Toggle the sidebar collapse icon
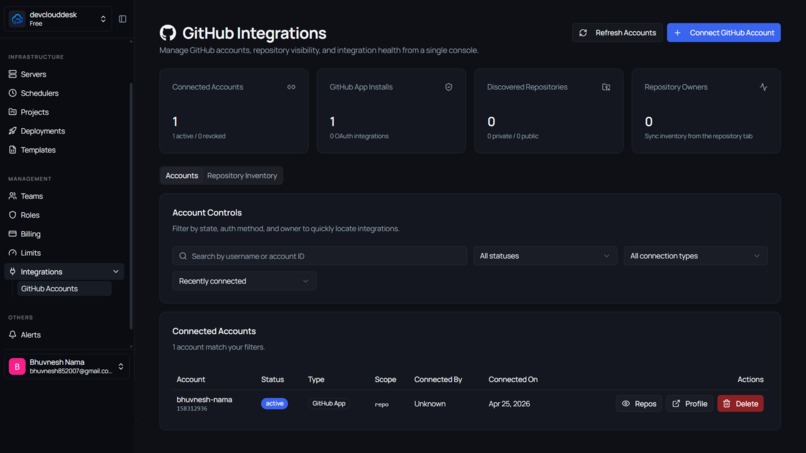Viewport: 806px width, 453px height. pos(122,19)
